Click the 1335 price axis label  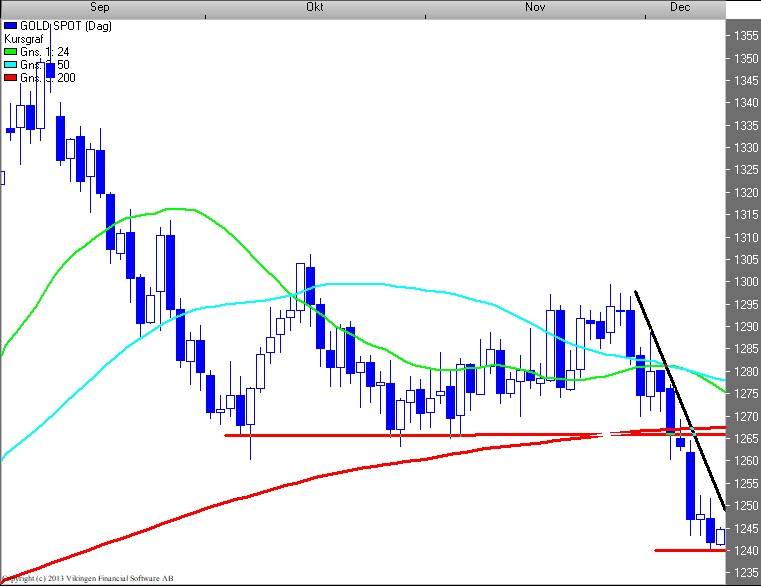click(745, 125)
